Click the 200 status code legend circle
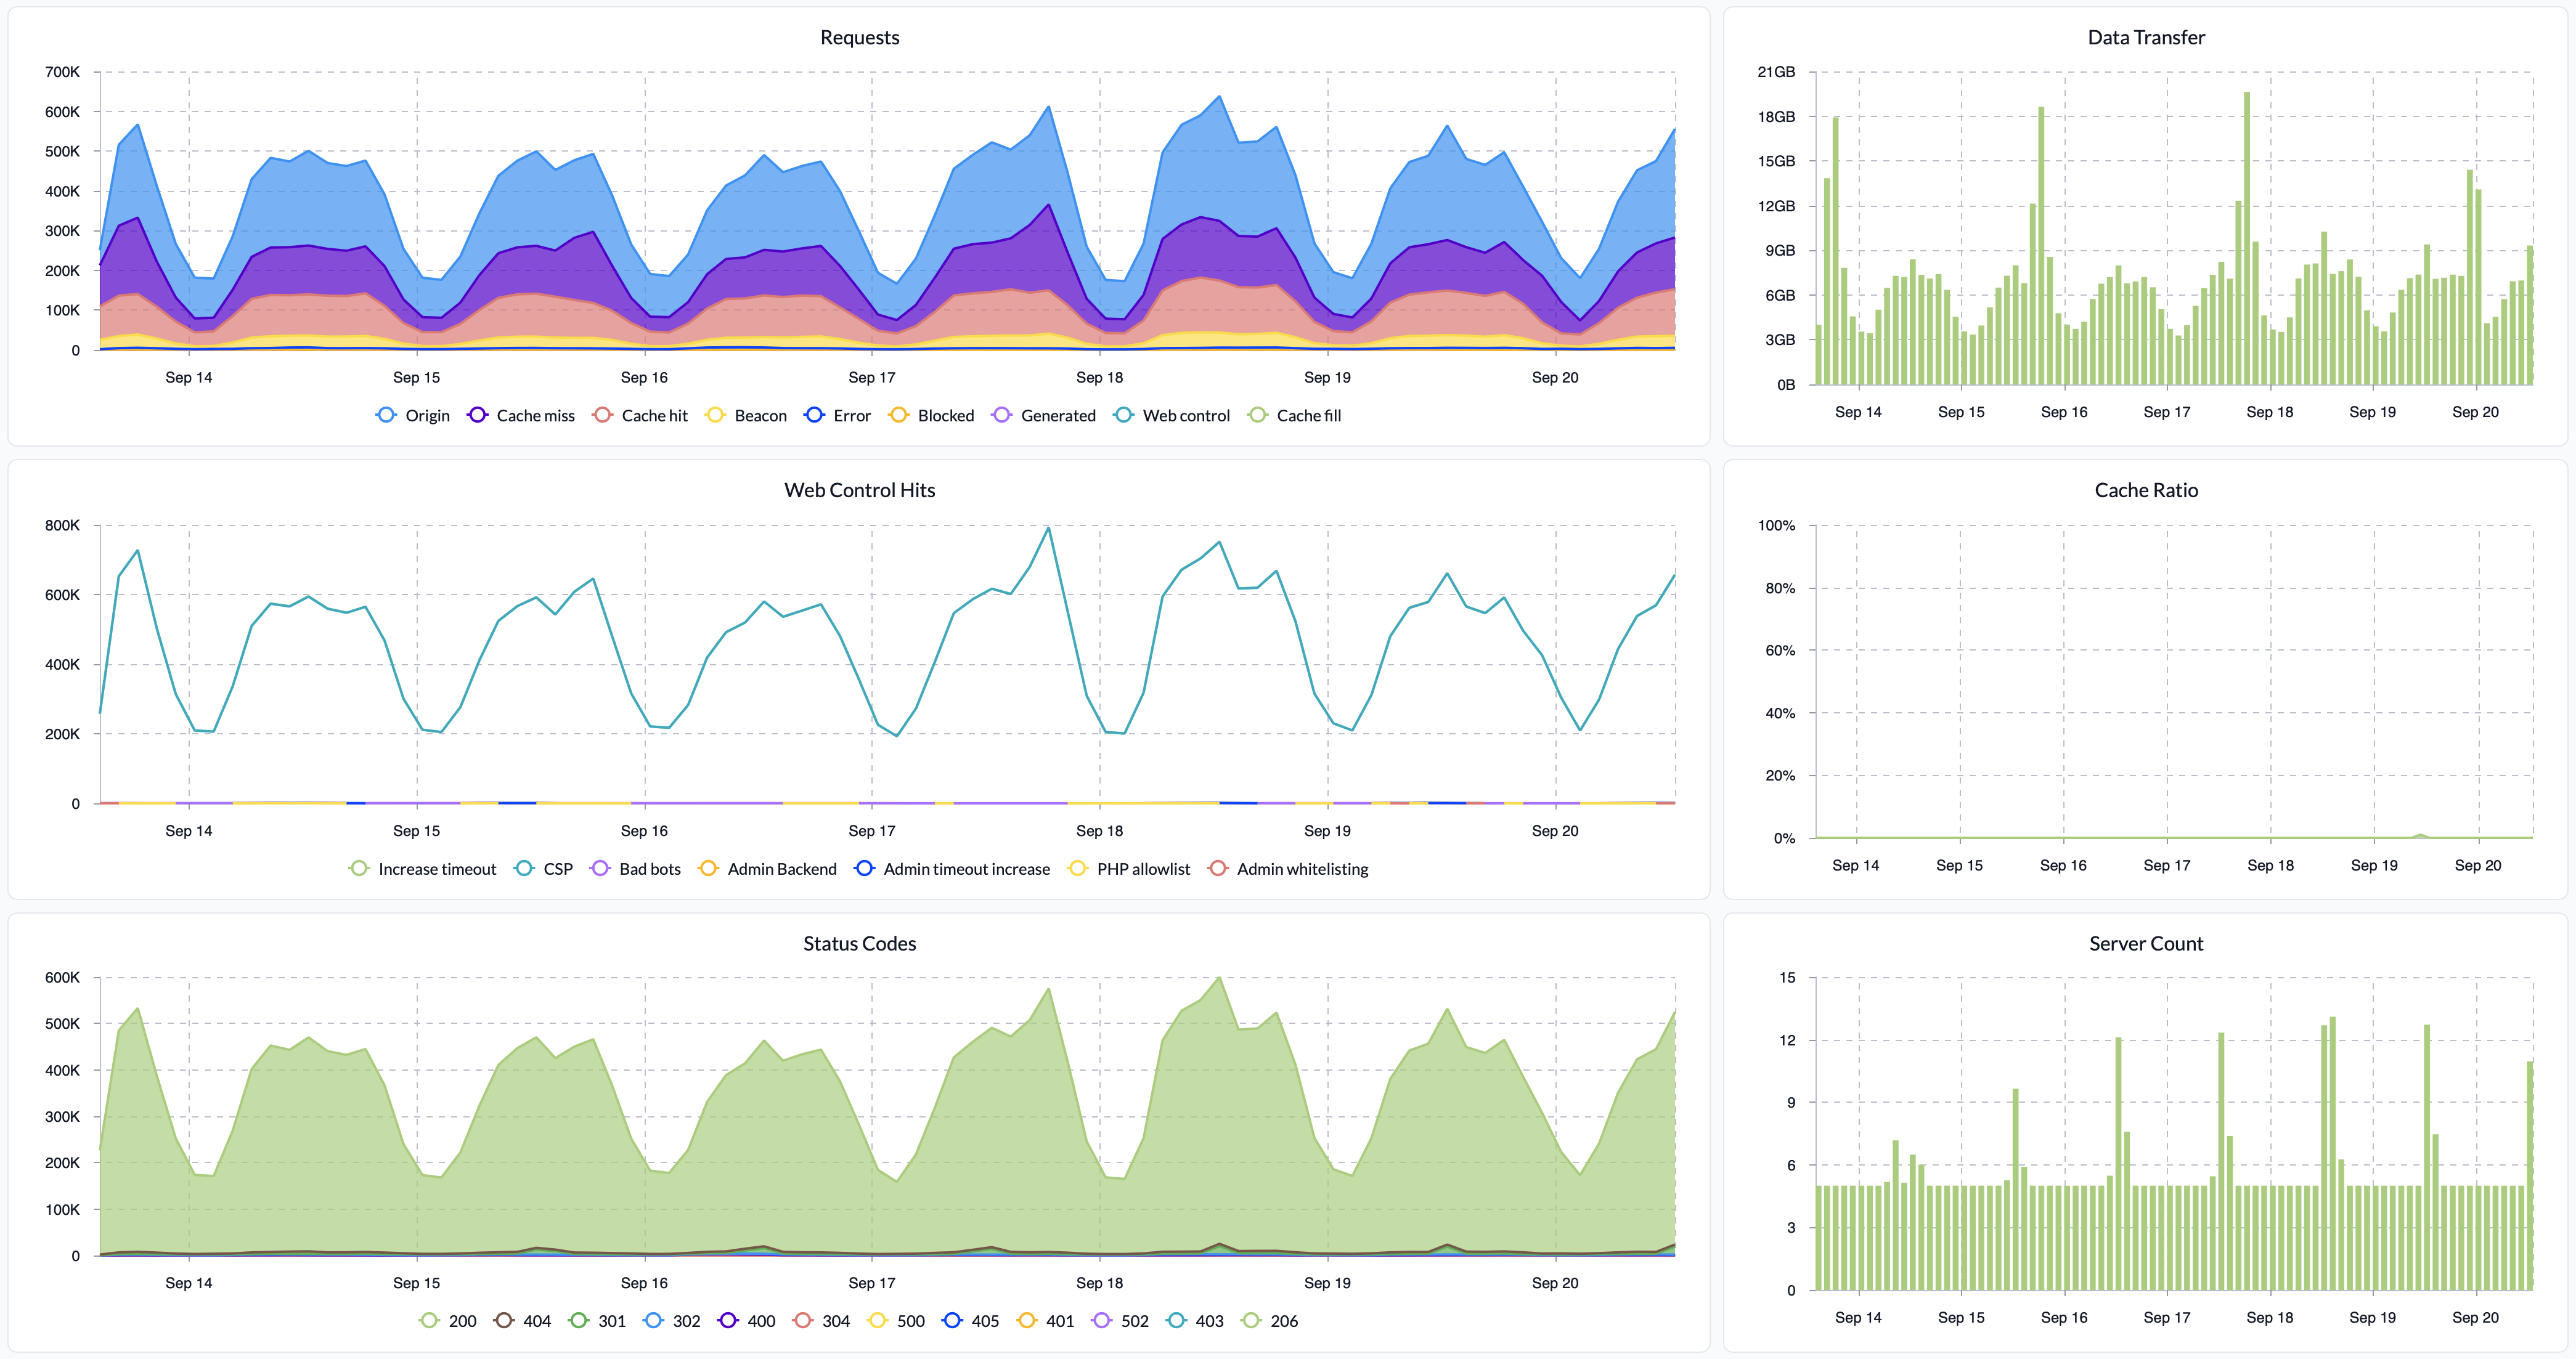2576x1359 pixels. tap(429, 1320)
